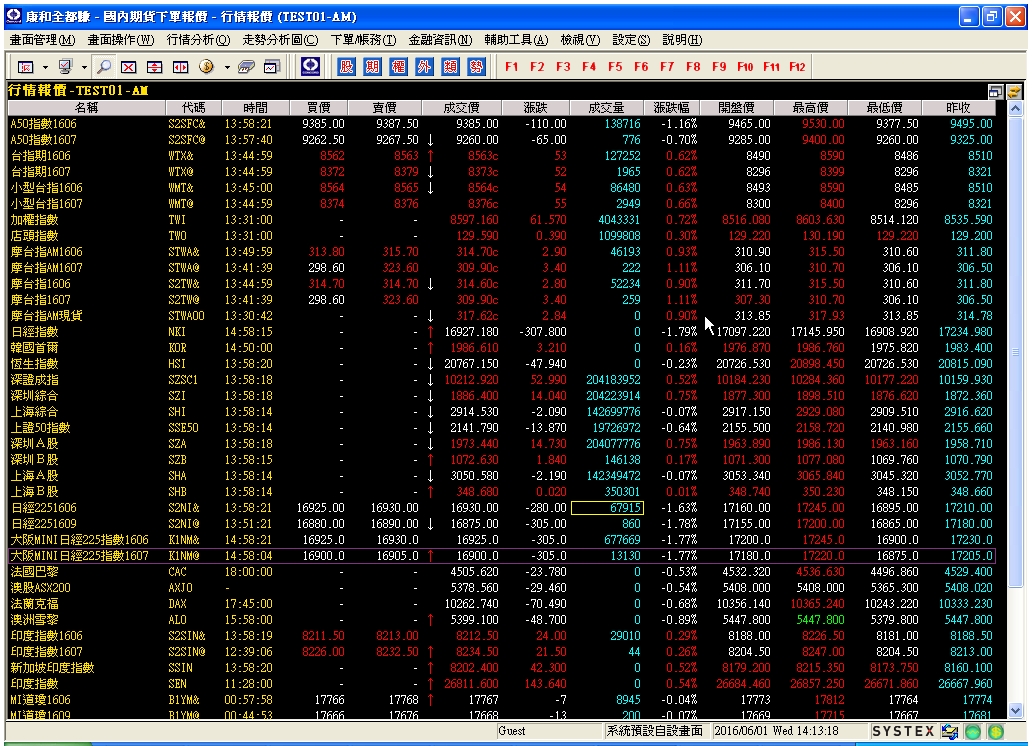This screenshot has width=1032, height=746.
Task: Click the 上證50指數 name cell
Action: click(40, 428)
